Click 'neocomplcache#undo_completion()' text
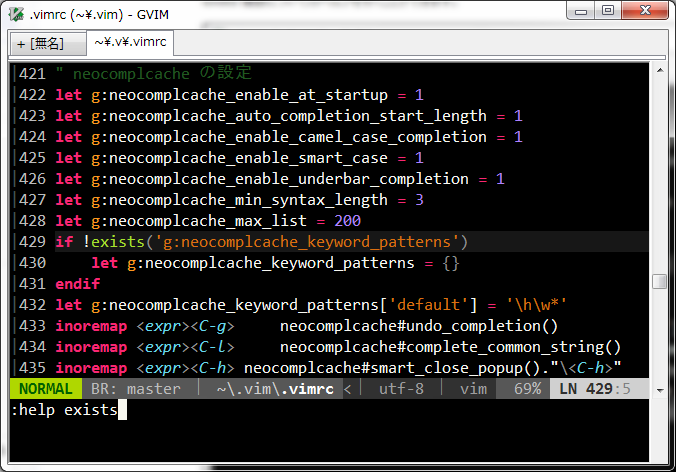The height and width of the screenshot is (472, 676). [419, 326]
